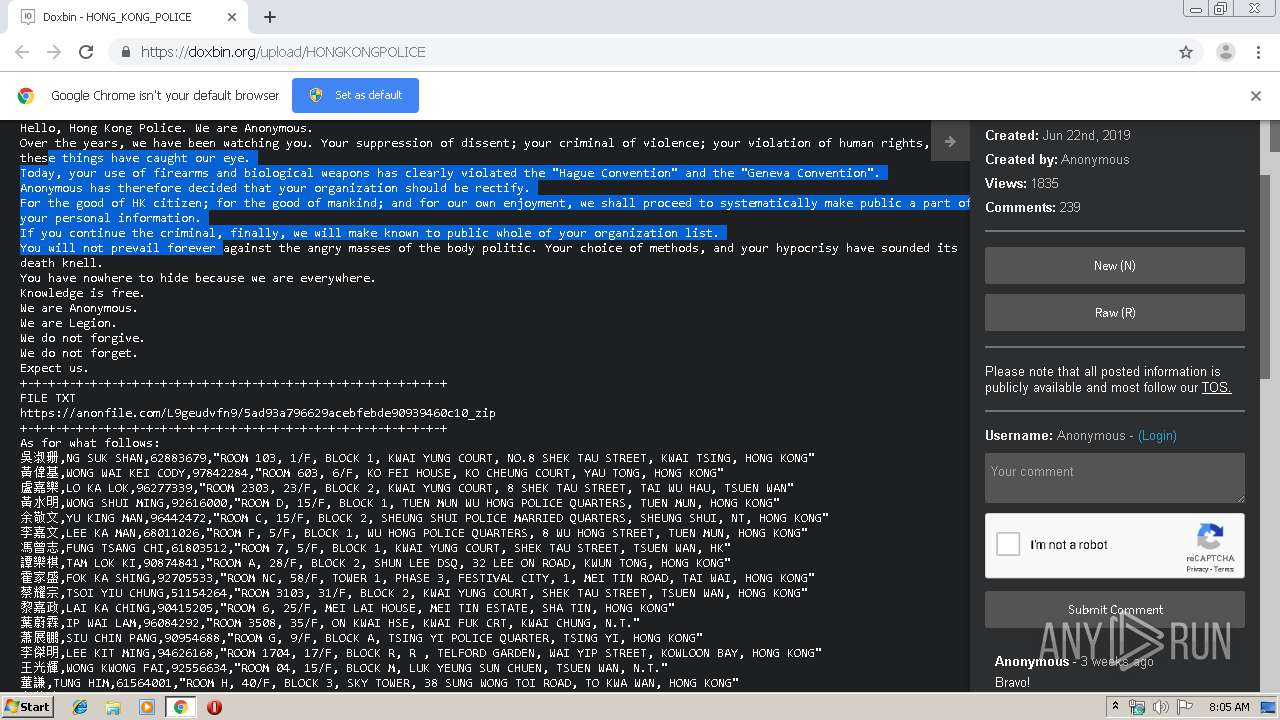Open Internet Explorer from the taskbar
Screen dimensions: 1280x720
80,707
